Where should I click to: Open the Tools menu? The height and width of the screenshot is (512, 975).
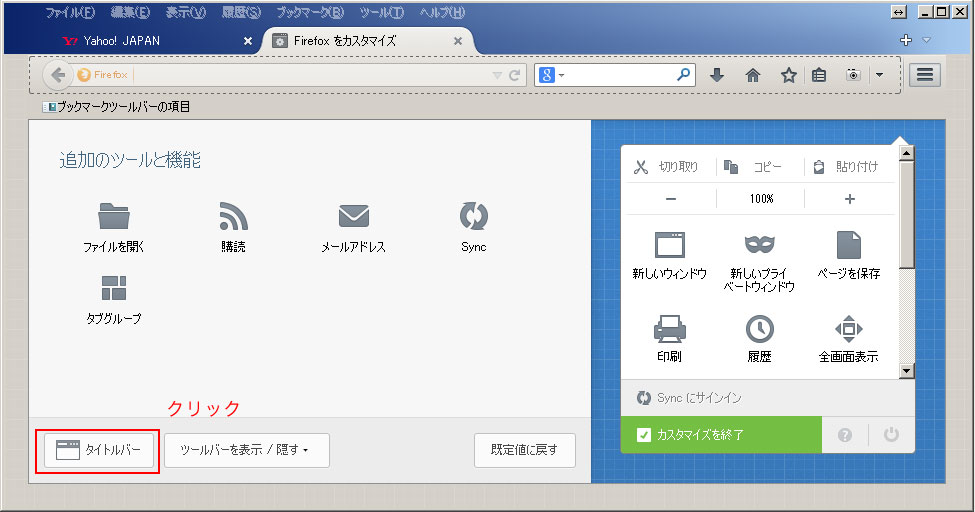coord(382,12)
